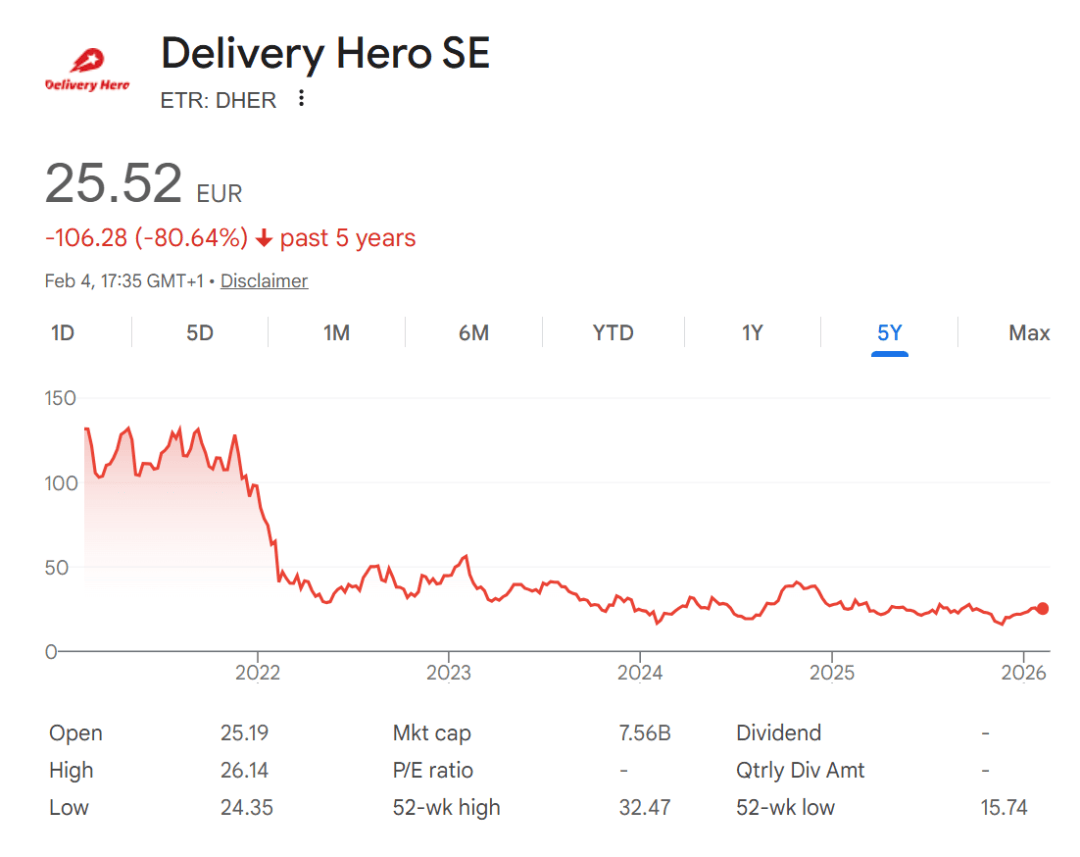Switch to the 6M chart range
Viewport: 1080px width, 857px height.
point(474,333)
